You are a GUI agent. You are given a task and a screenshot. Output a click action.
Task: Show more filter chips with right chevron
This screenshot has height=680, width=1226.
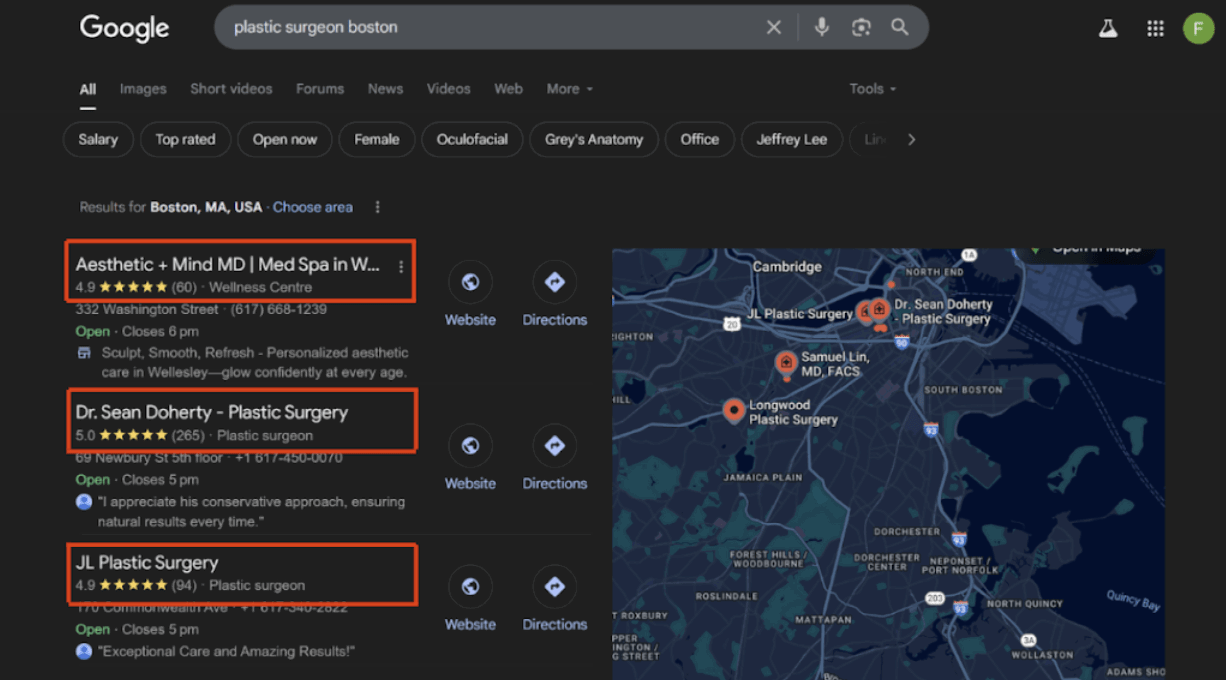point(911,140)
